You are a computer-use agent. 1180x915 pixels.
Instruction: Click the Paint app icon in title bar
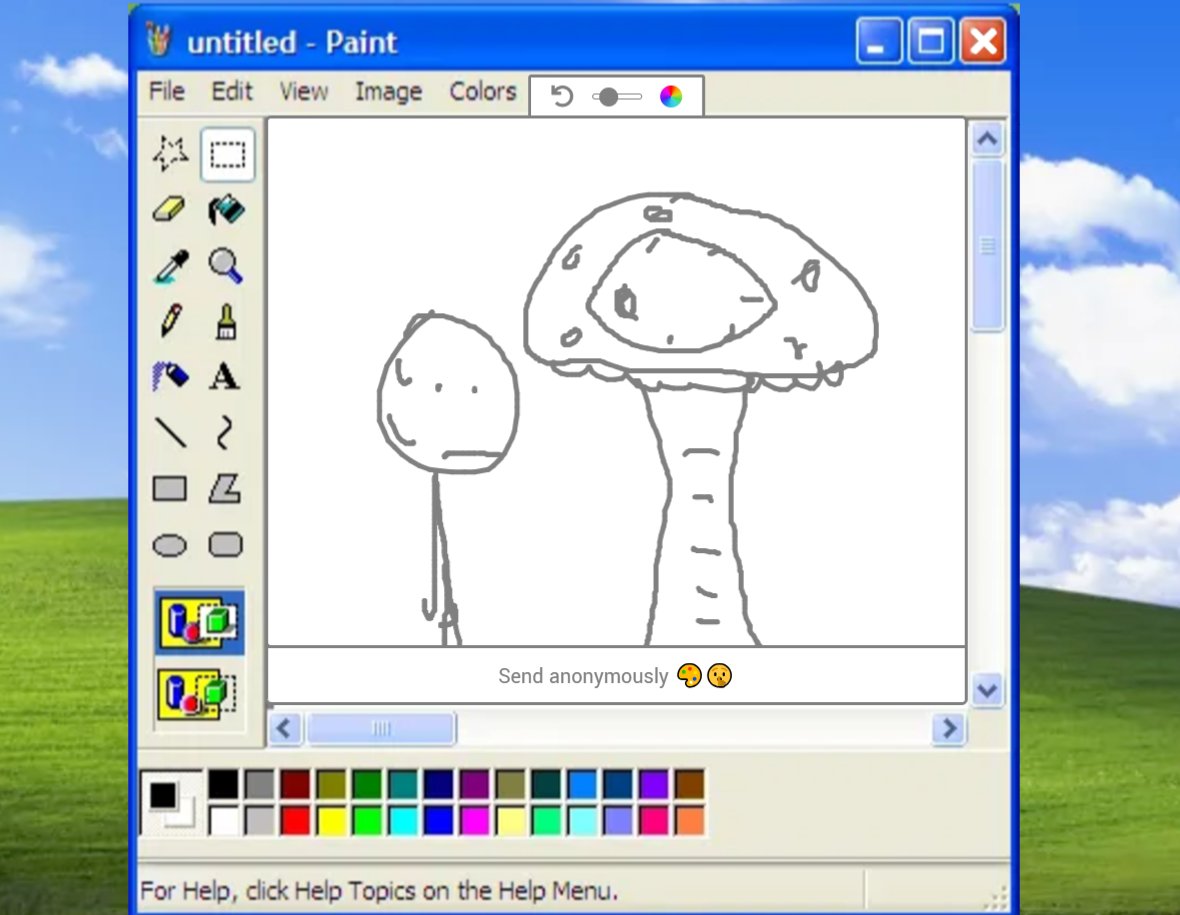[x=159, y=41]
